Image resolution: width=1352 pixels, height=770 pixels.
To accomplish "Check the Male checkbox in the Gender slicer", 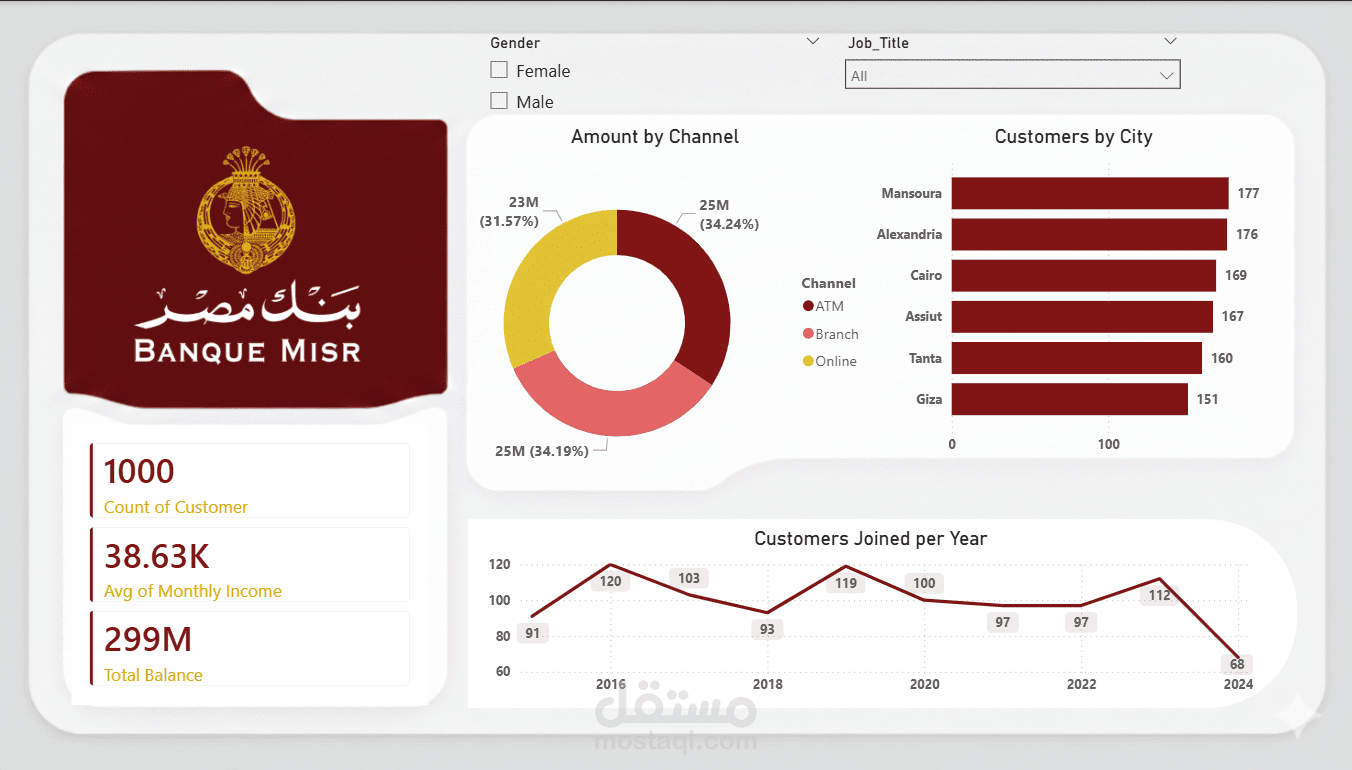I will 498,100.
